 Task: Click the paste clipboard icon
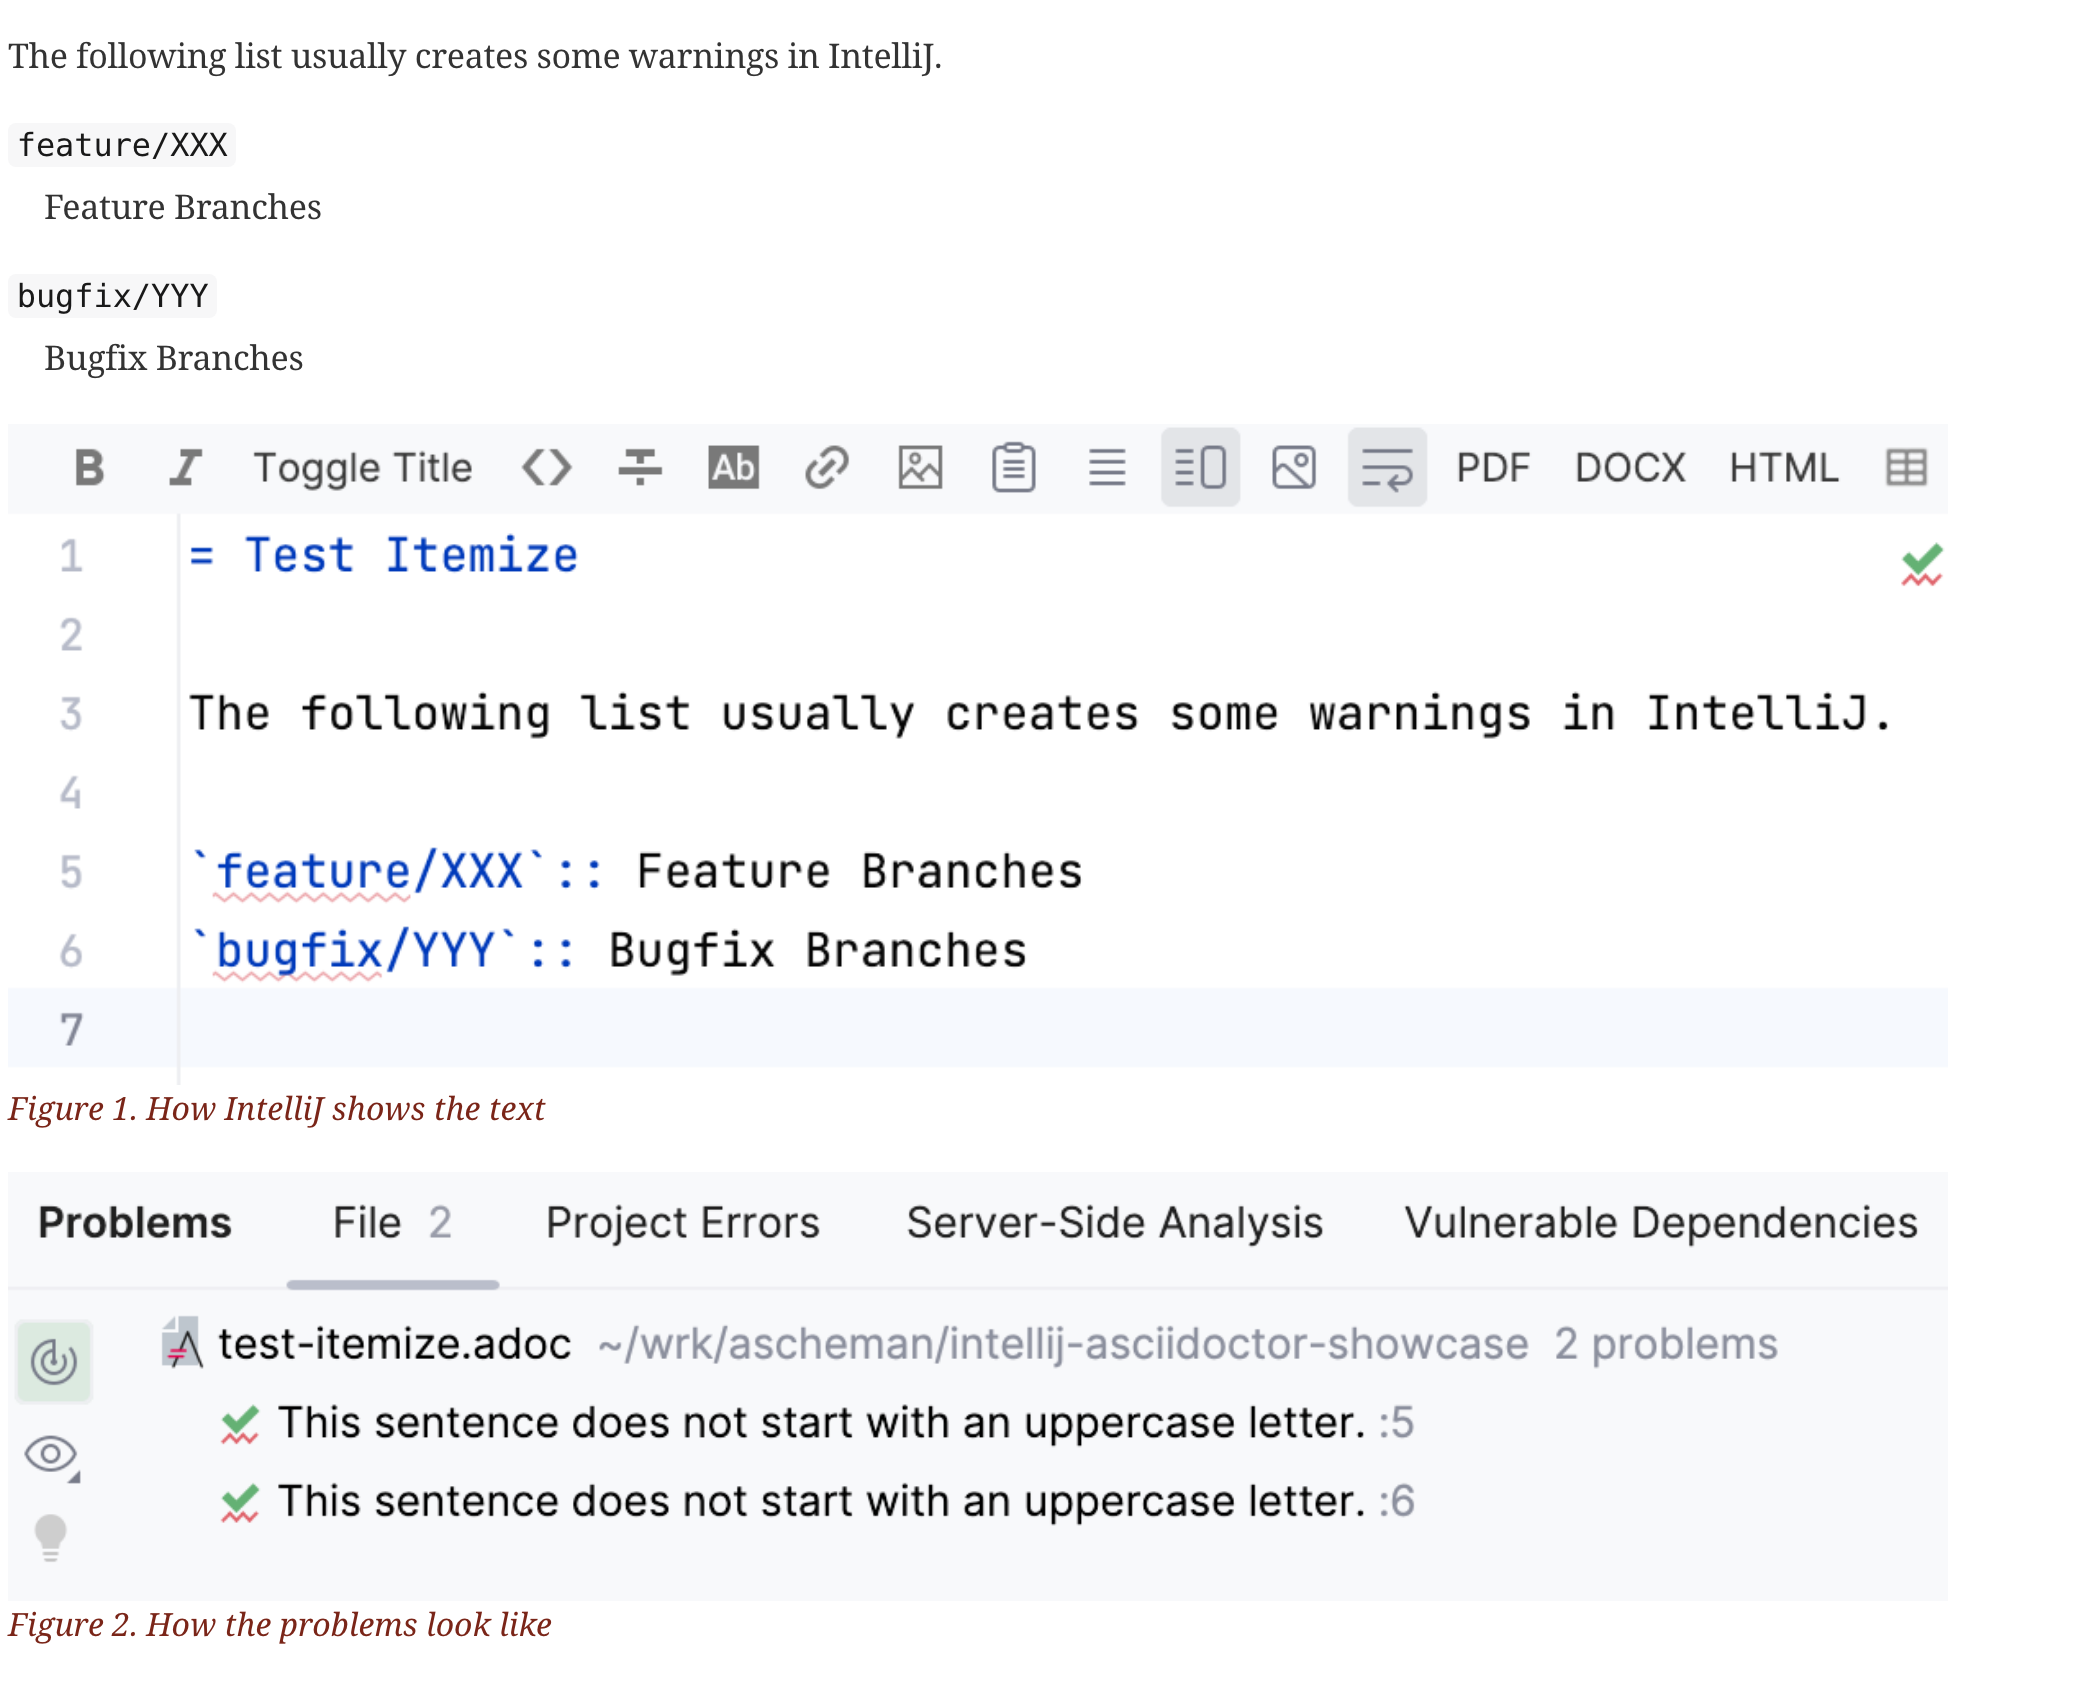[x=1013, y=467]
